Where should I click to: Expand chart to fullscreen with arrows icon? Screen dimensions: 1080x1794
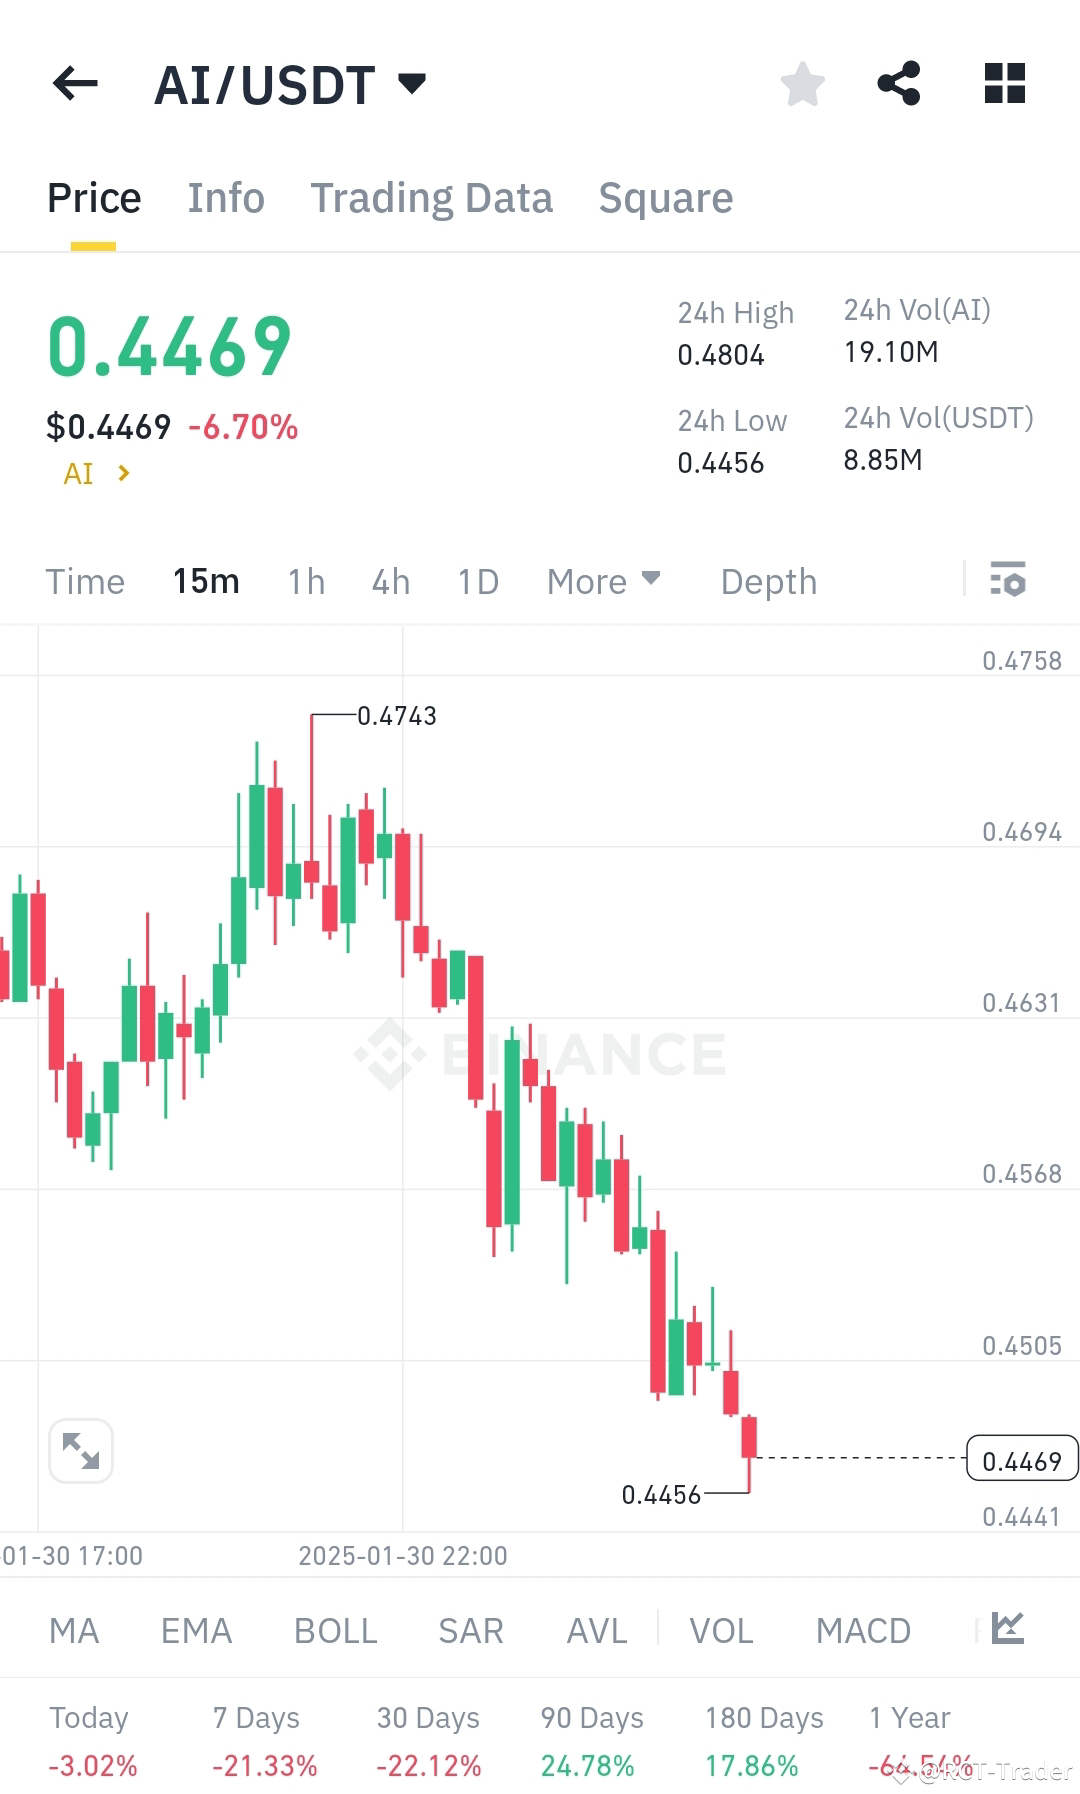pyautogui.click(x=81, y=1451)
